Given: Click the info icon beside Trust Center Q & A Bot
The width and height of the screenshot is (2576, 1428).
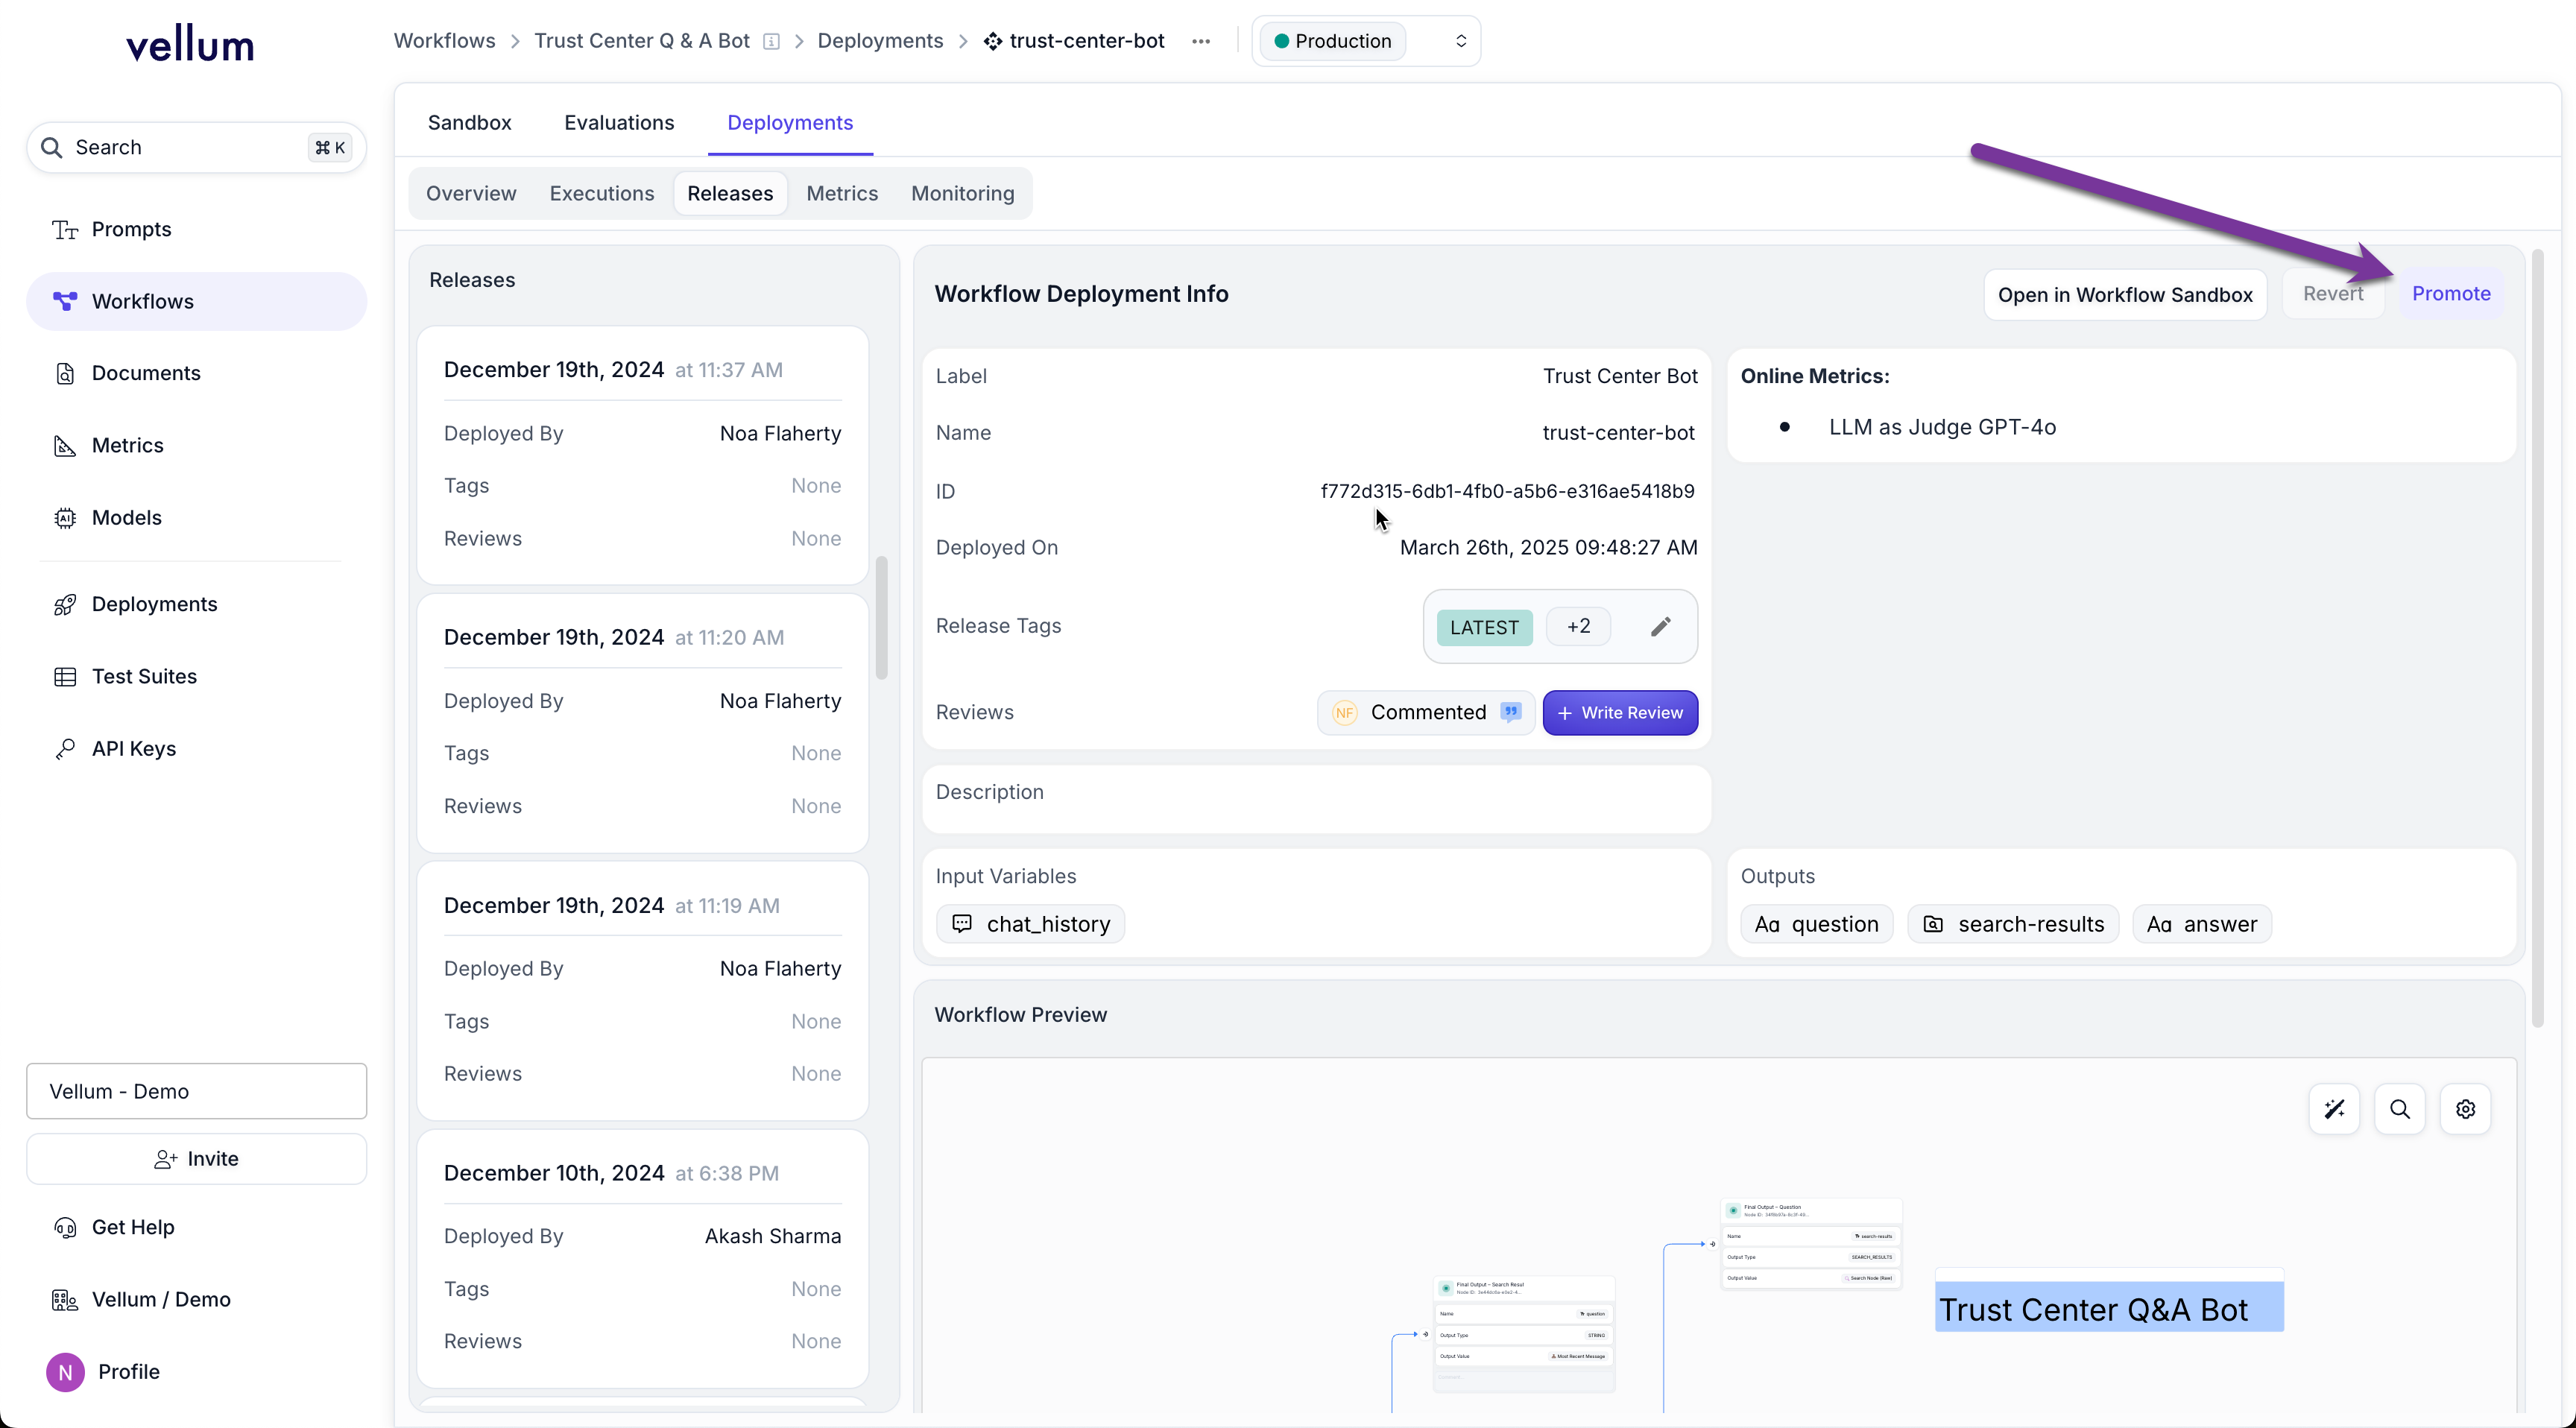Looking at the screenshot, I should coord(771,41).
